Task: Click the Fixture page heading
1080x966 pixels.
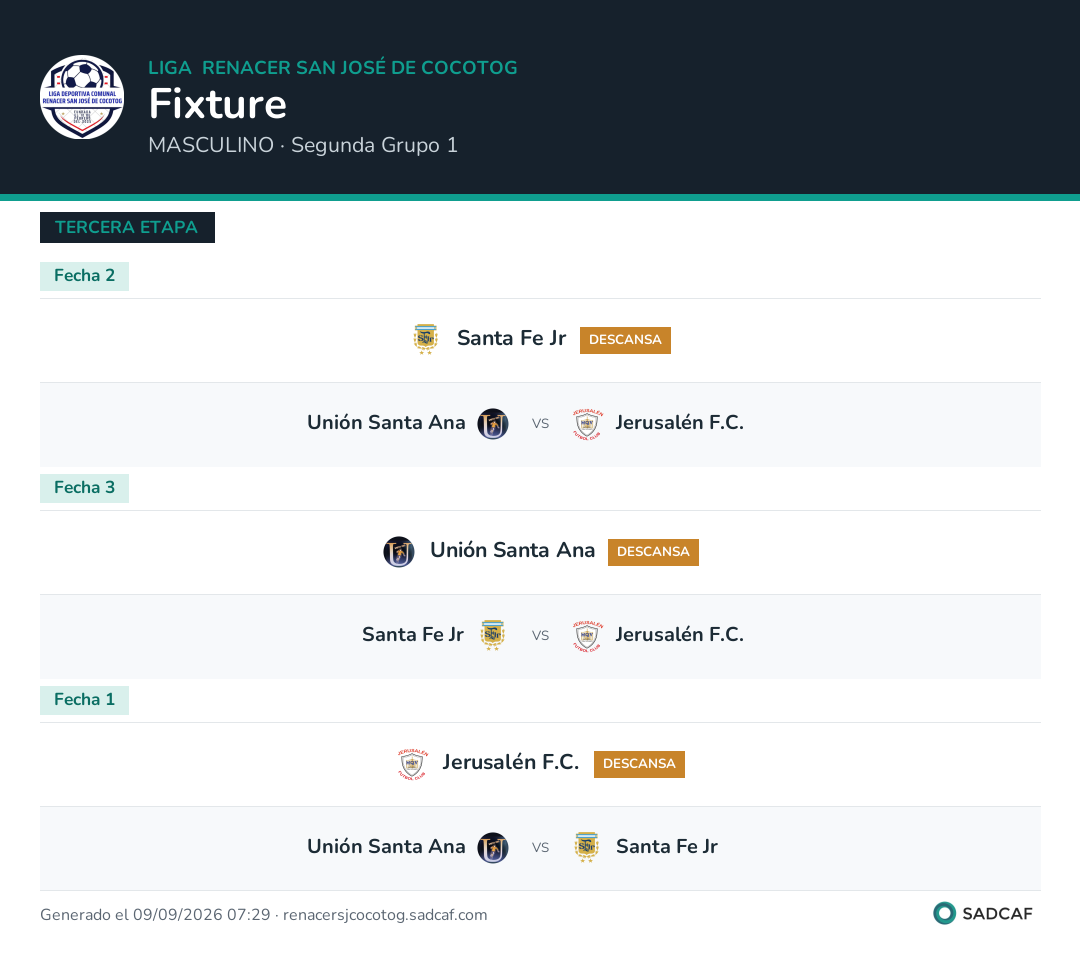Action: pos(218,104)
